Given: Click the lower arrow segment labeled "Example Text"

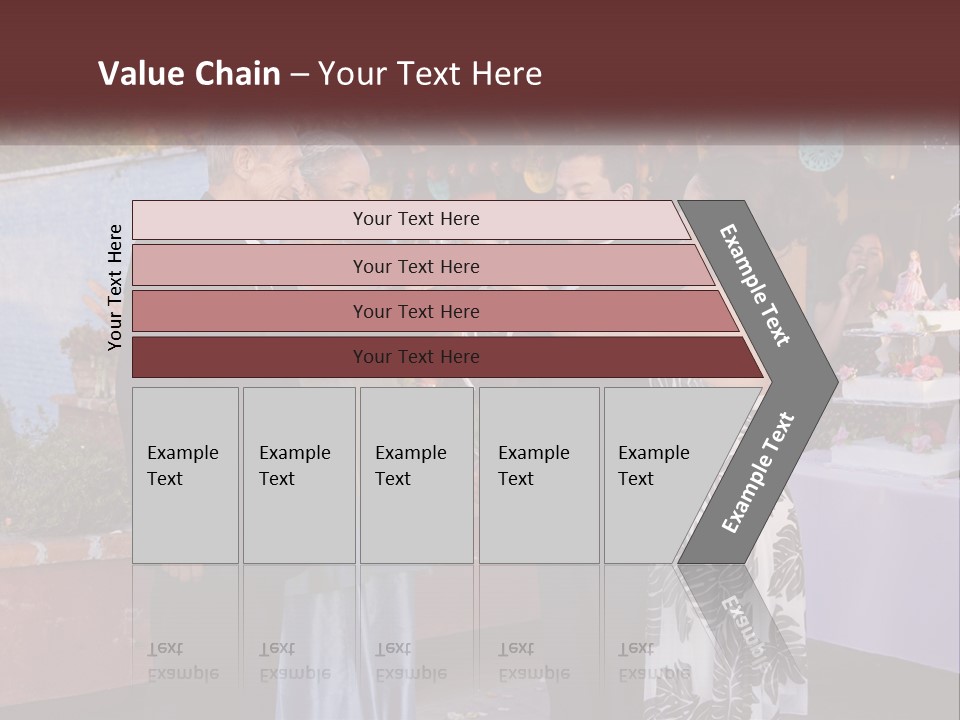Looking at the screenshot, I should coord(757,472).
